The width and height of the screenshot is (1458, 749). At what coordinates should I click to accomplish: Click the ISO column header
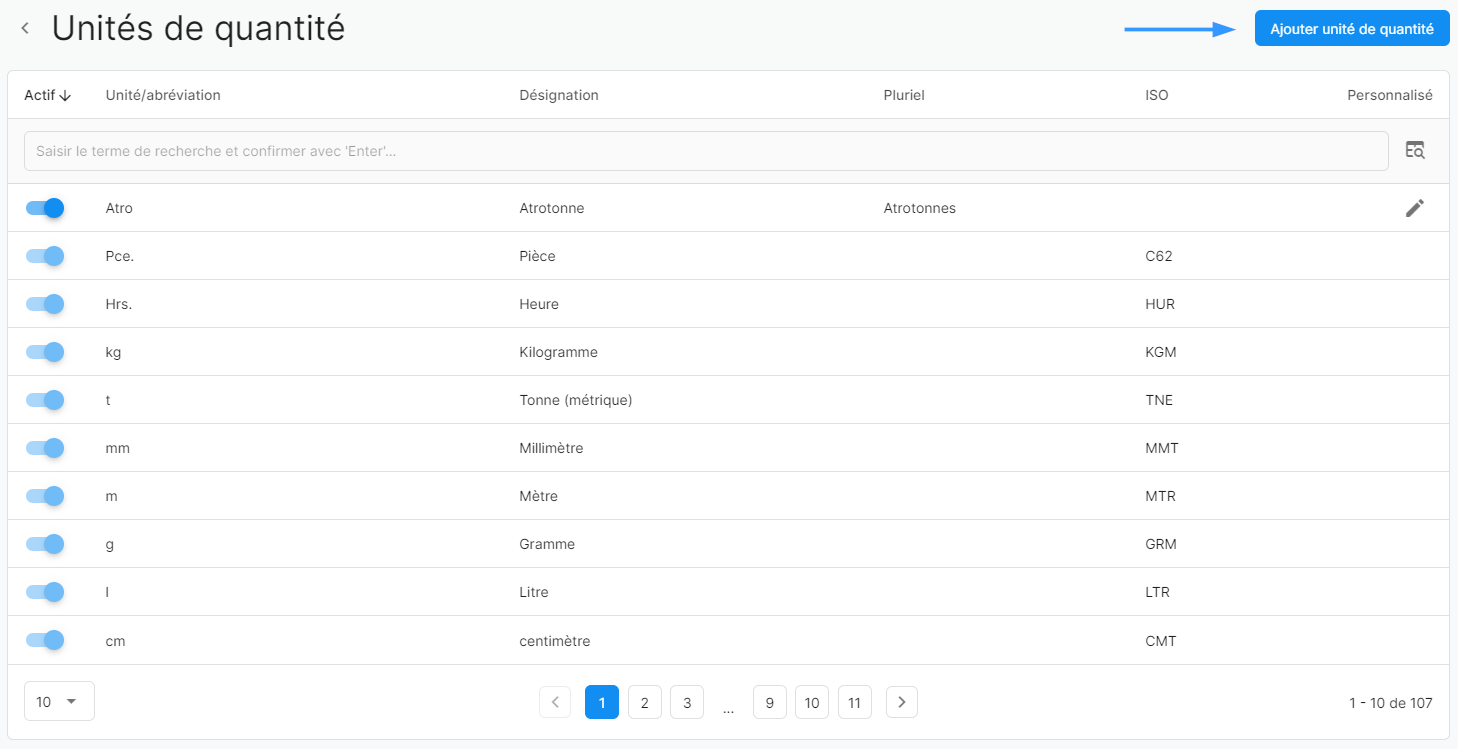[x=1156, y=95]
